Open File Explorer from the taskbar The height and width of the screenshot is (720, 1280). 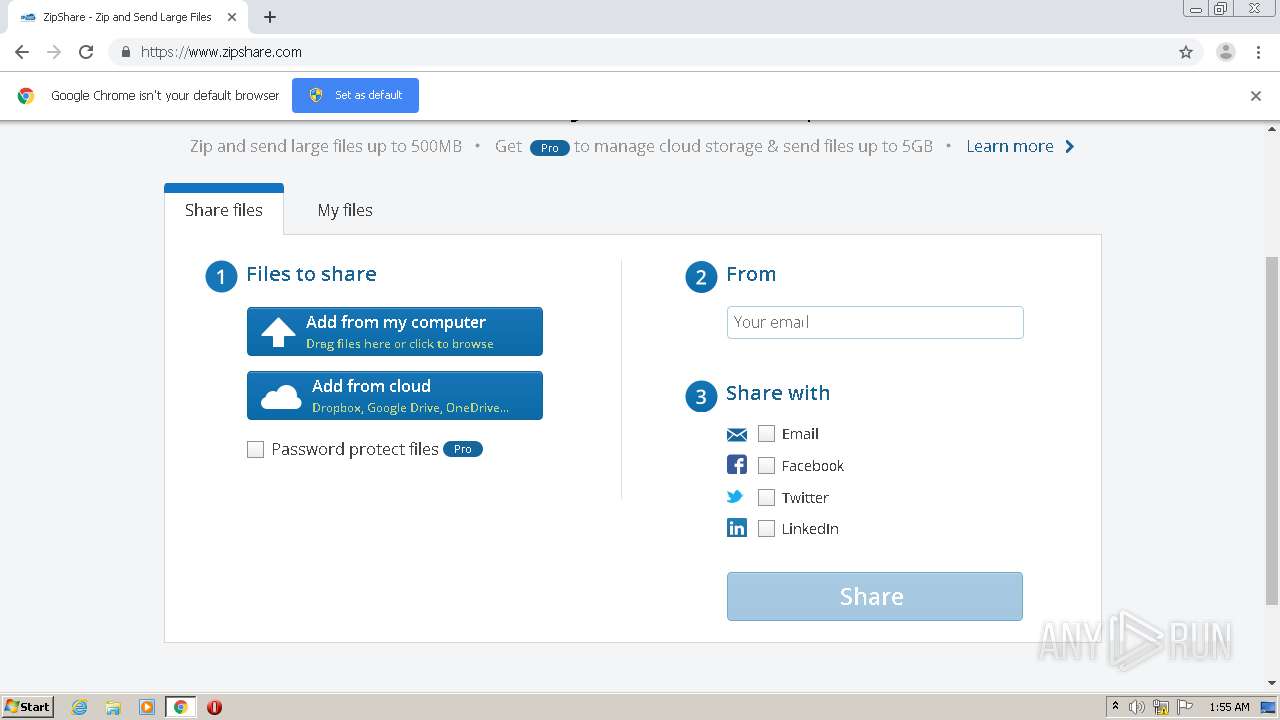pos(113,707)
